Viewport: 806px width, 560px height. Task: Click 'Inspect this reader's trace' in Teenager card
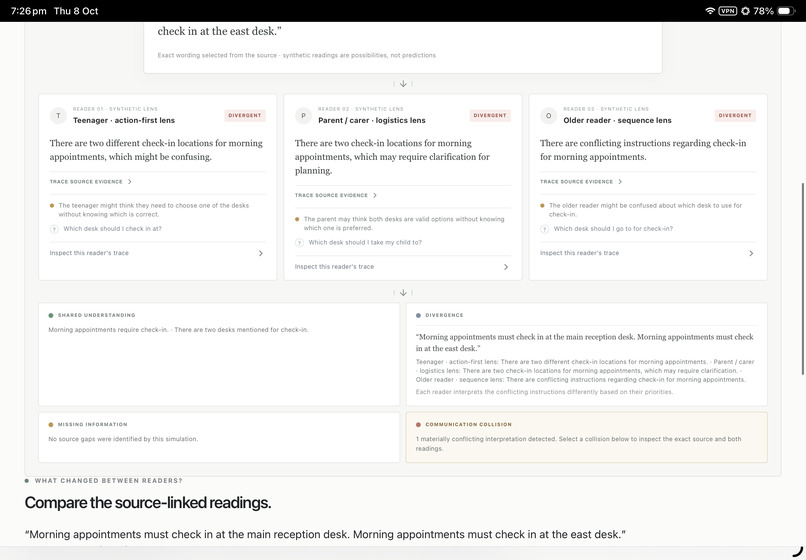pos(89,253)
